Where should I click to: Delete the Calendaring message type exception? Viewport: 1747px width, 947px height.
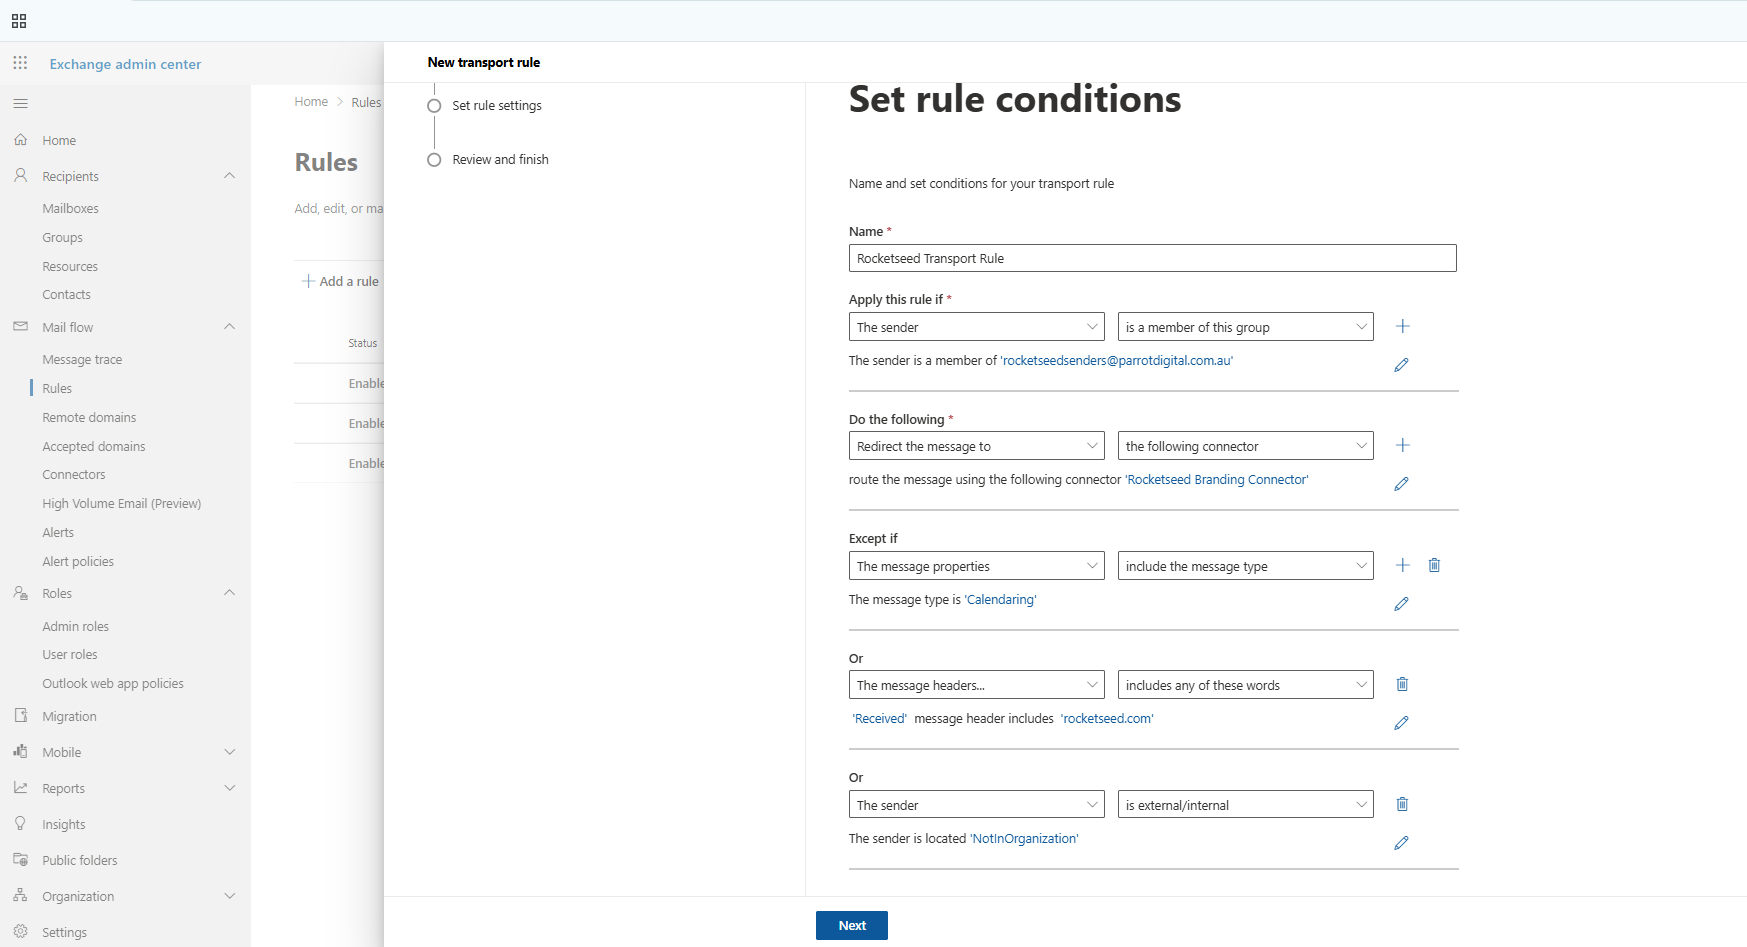(1434, 566)
